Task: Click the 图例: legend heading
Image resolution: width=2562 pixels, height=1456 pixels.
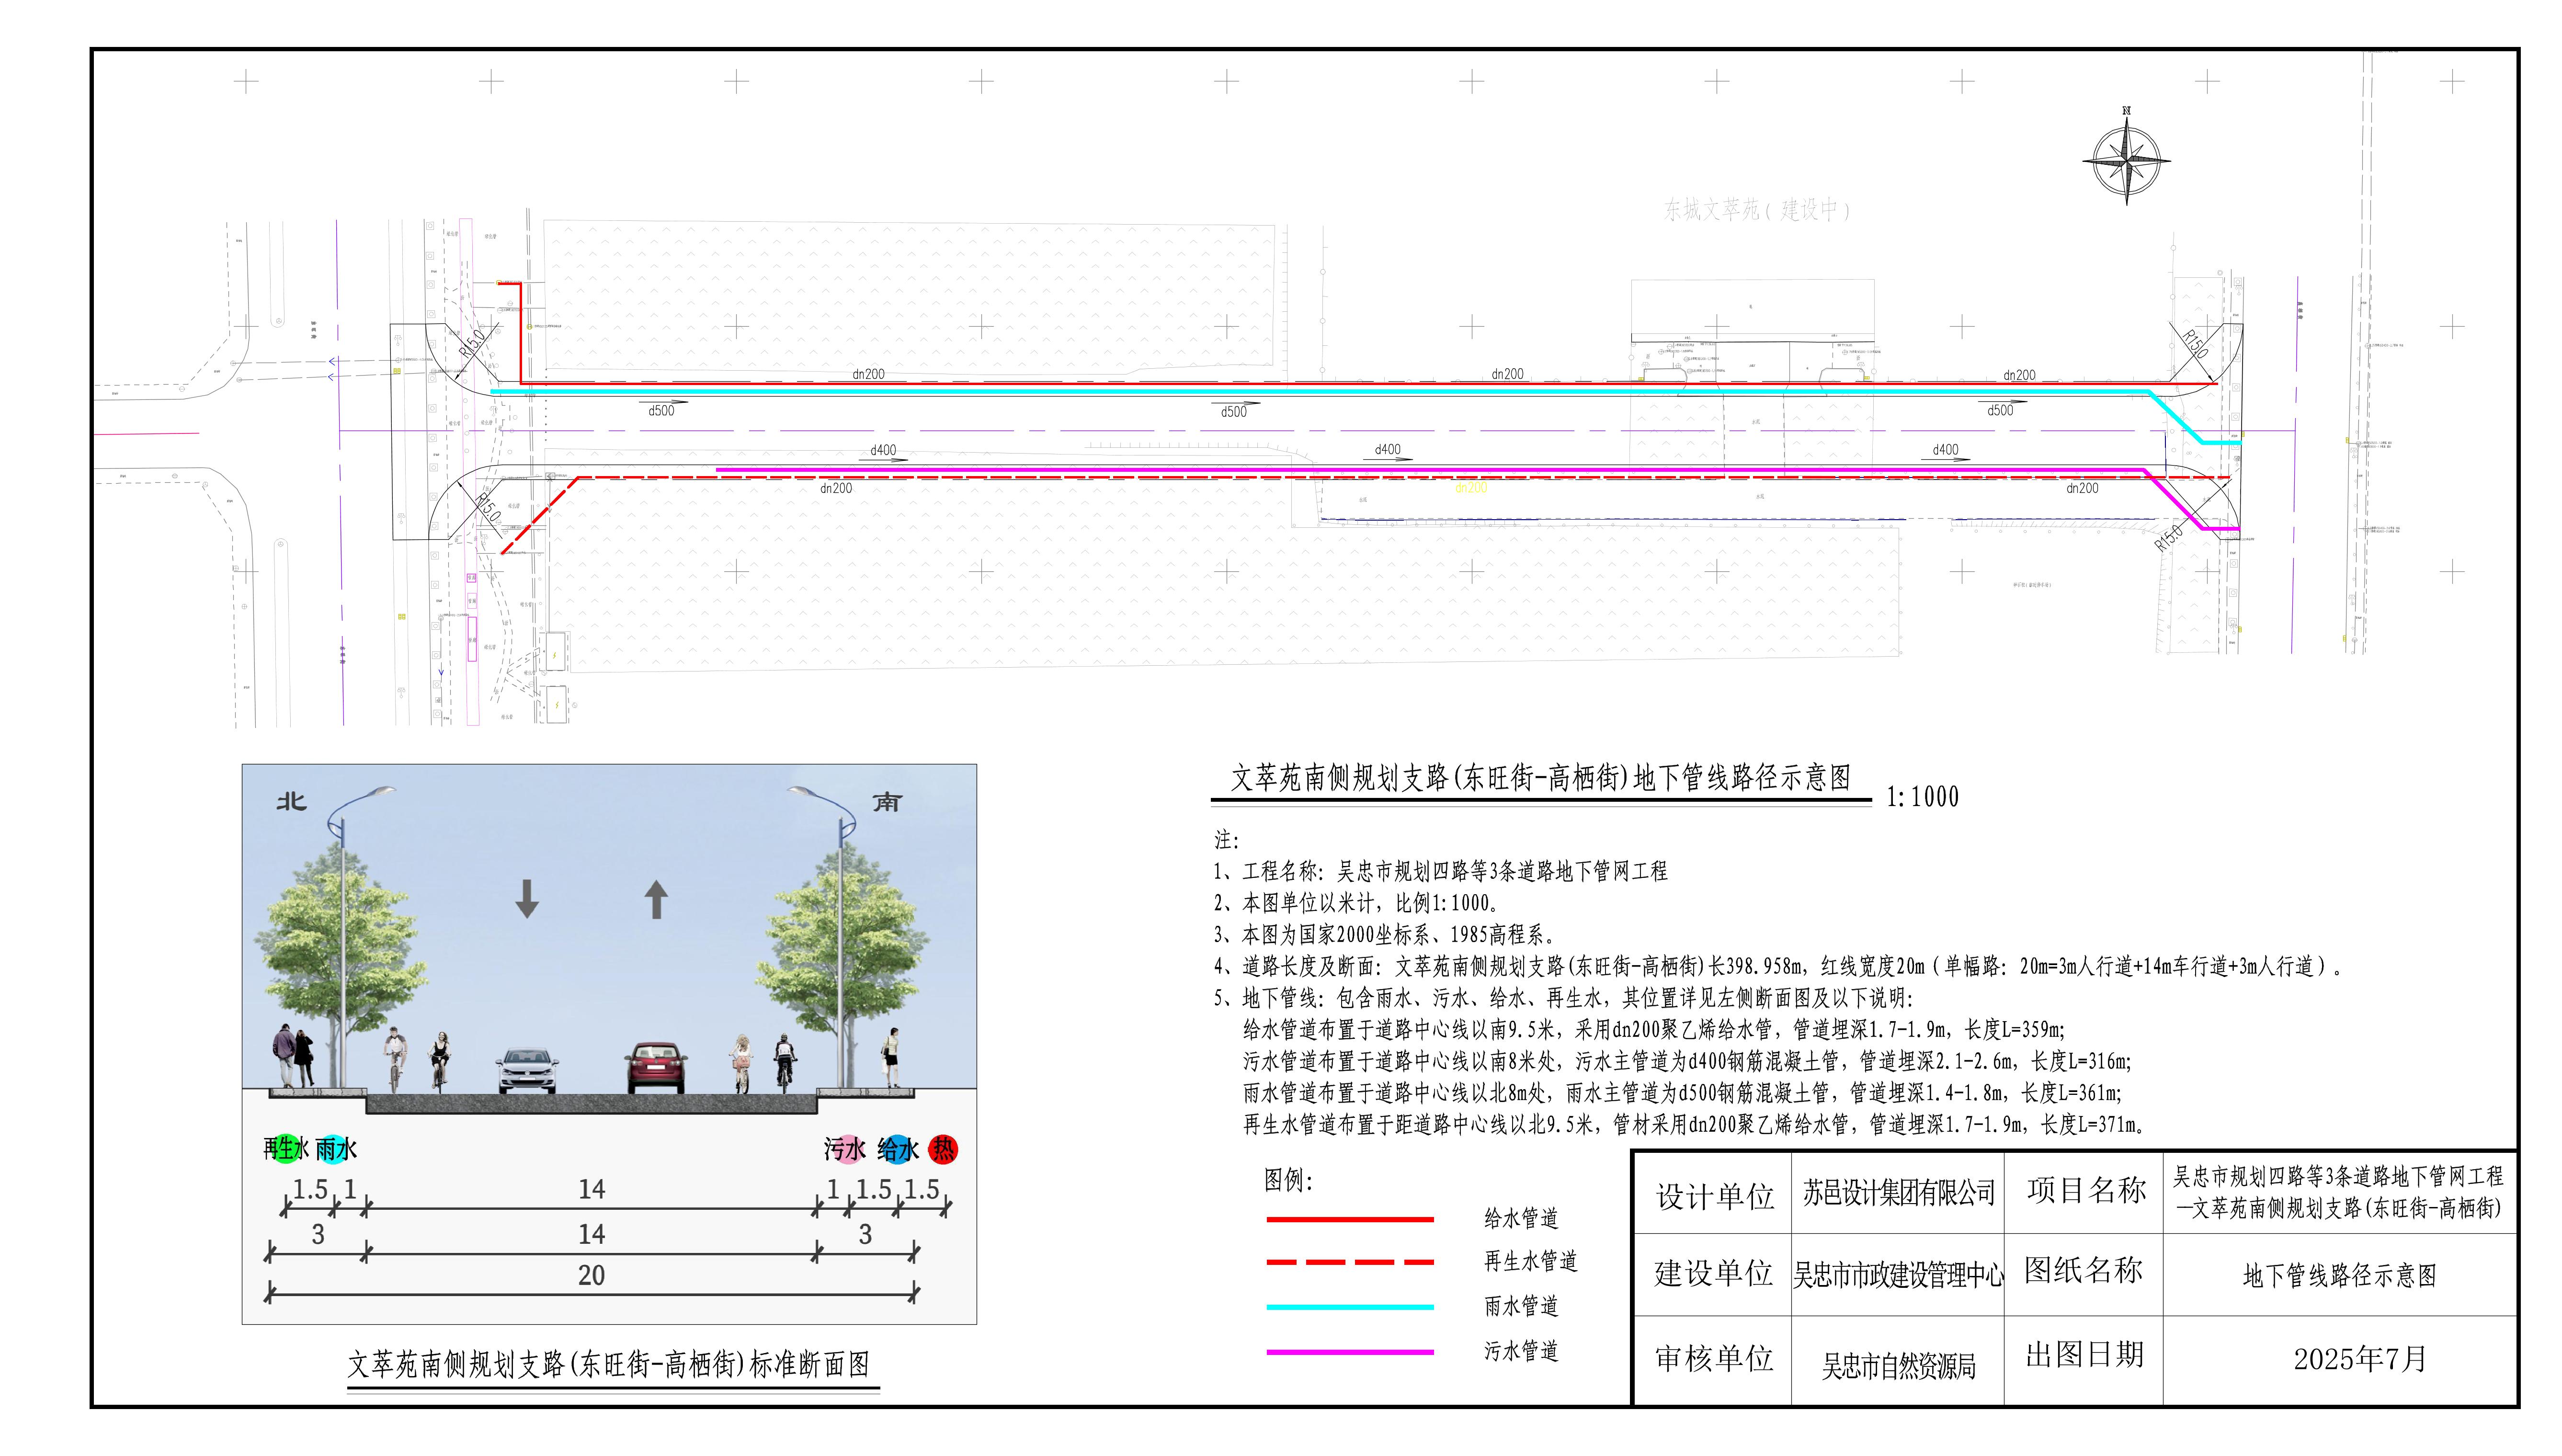Action: click(x=1288, y=1180)
